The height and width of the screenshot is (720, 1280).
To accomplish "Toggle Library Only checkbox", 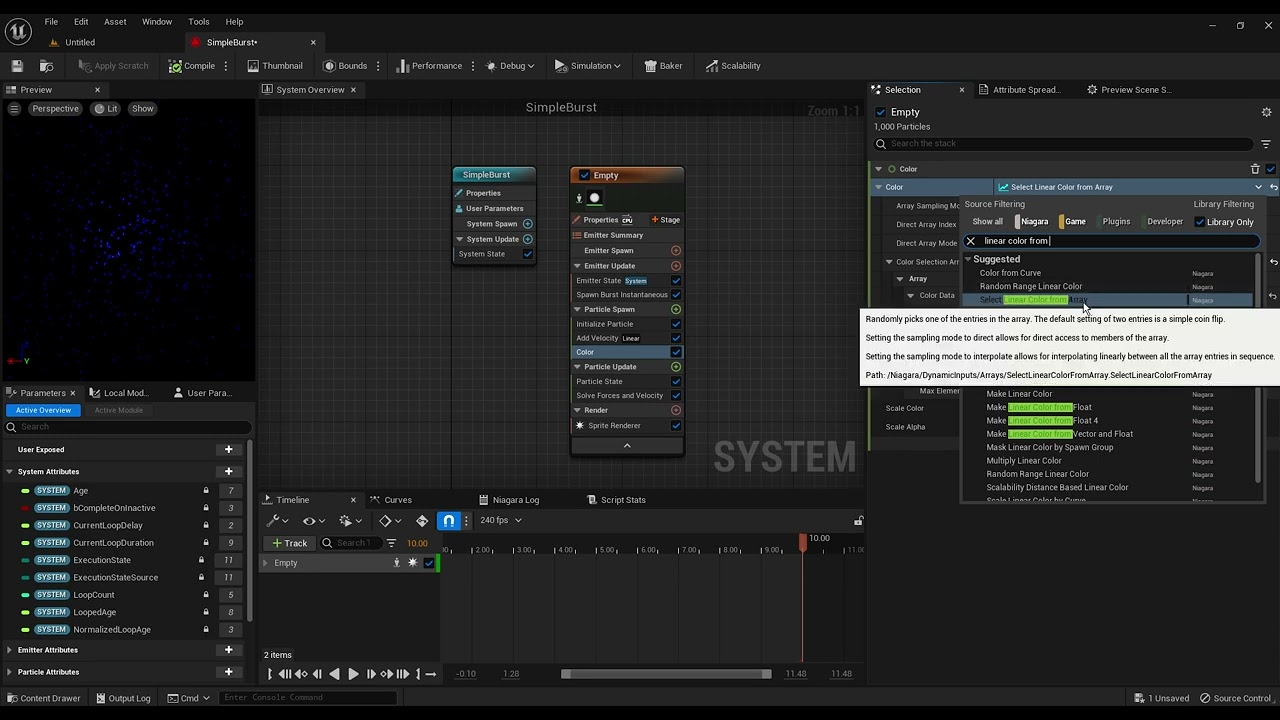I will [1200, 222].
